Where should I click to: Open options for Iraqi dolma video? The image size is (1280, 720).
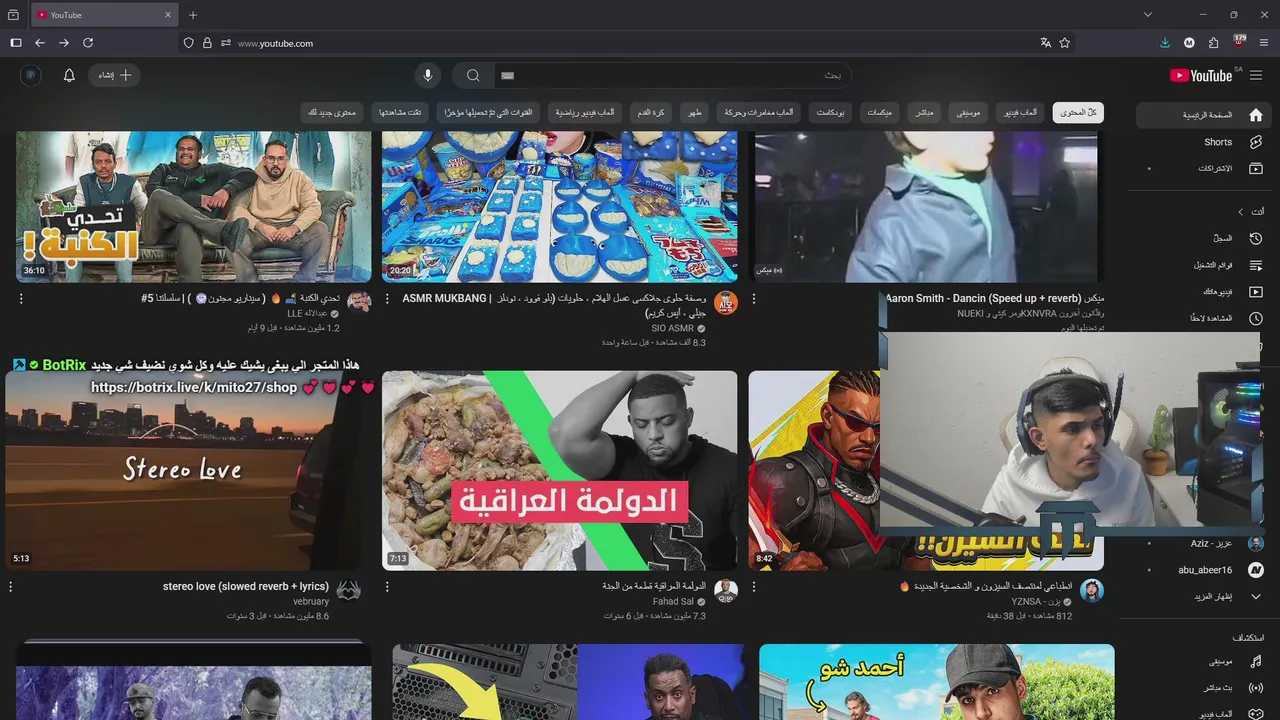pos(388,587)
